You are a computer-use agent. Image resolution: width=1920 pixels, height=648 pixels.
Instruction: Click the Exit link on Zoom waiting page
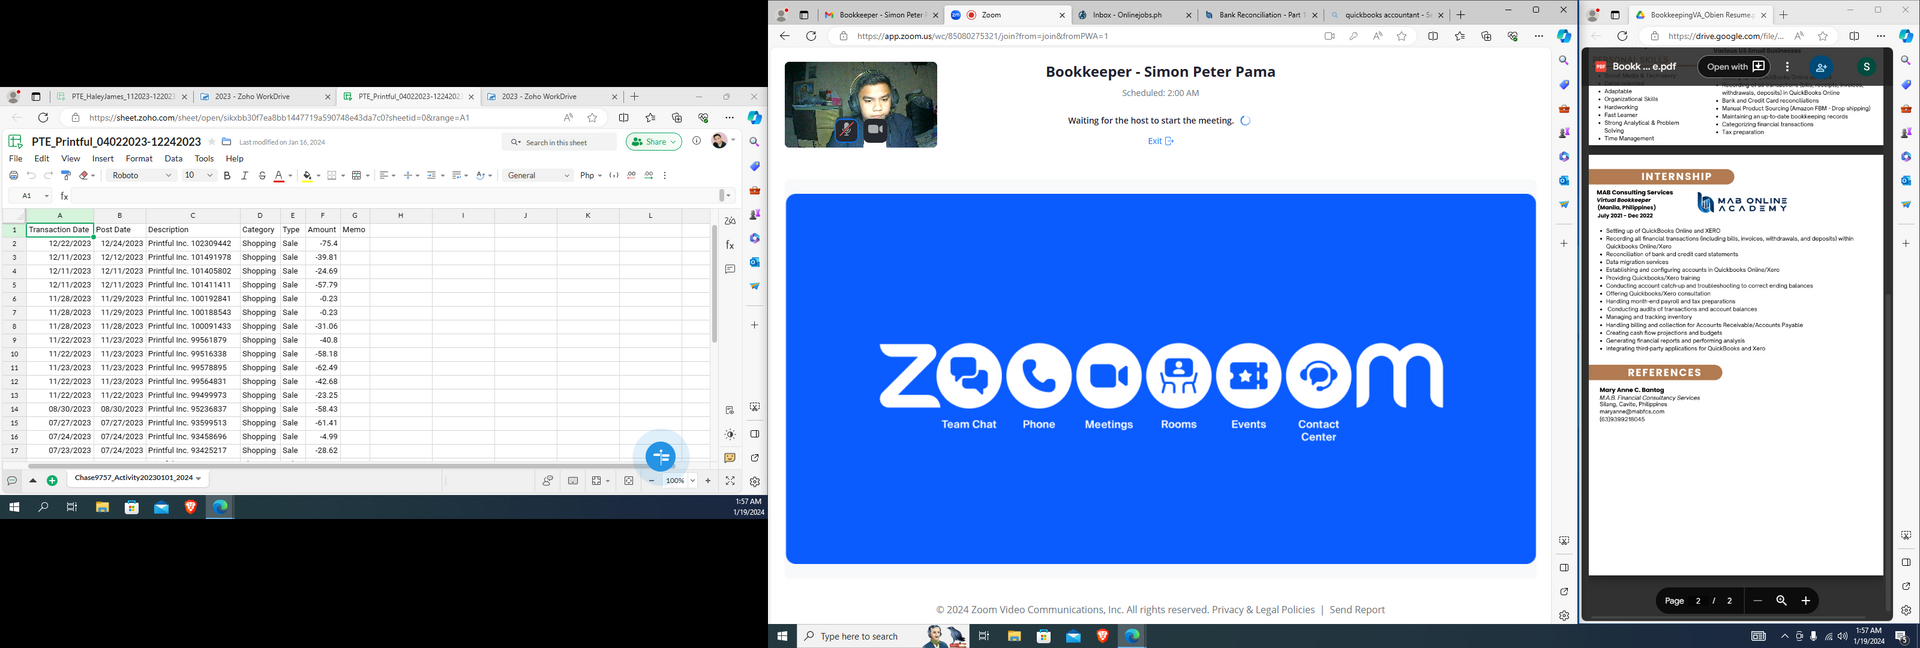point(1160,141)
